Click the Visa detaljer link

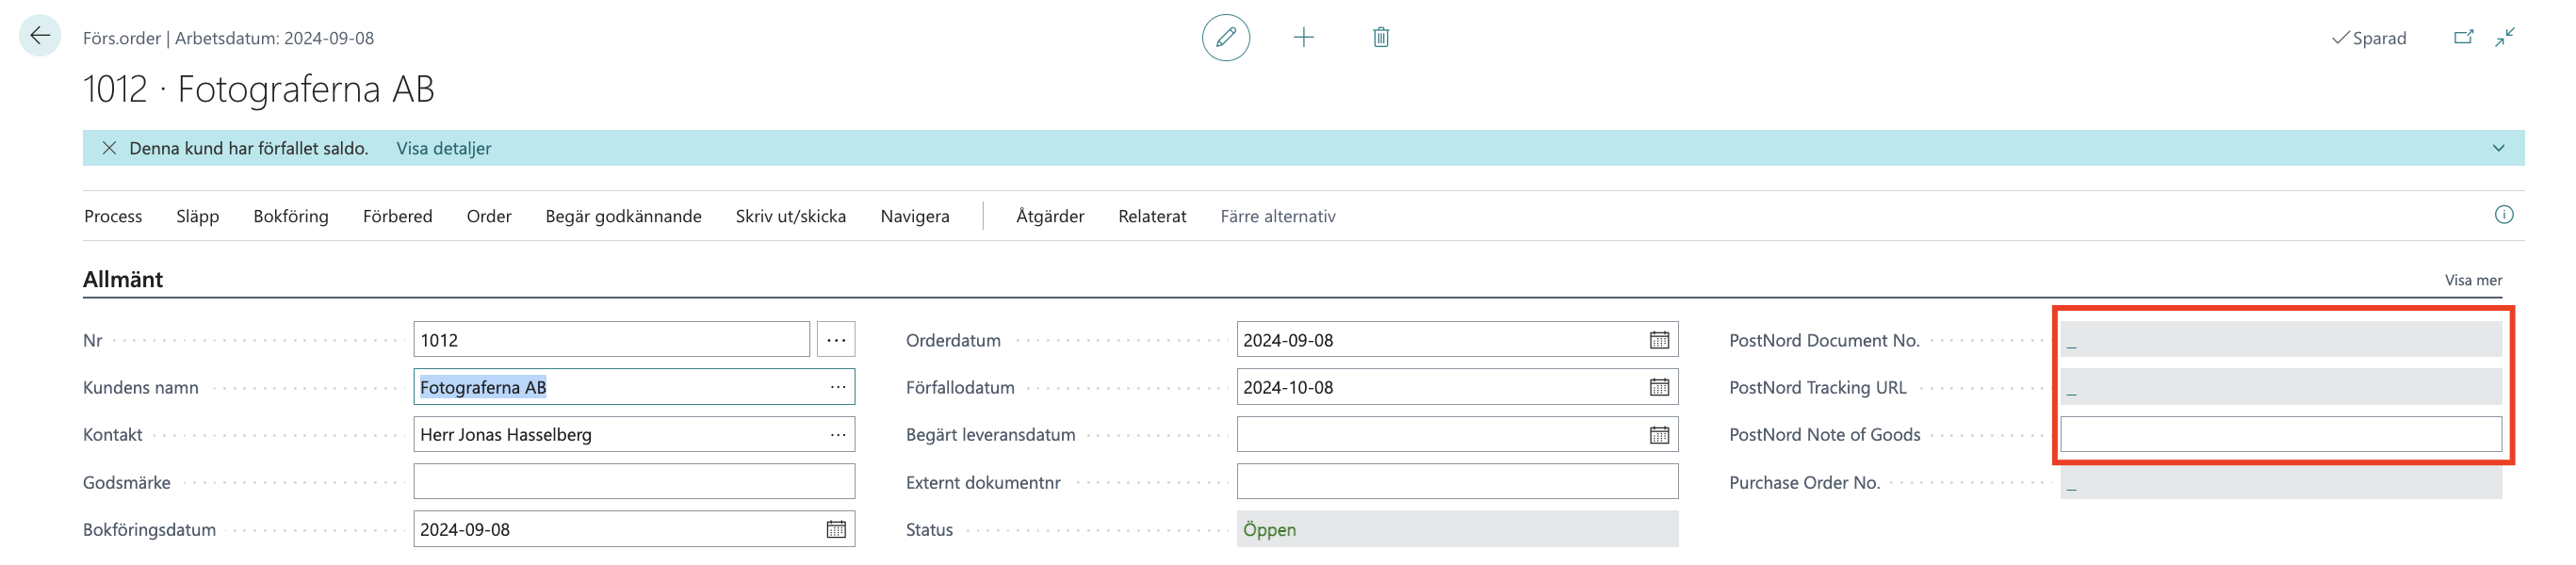point(443,148)
